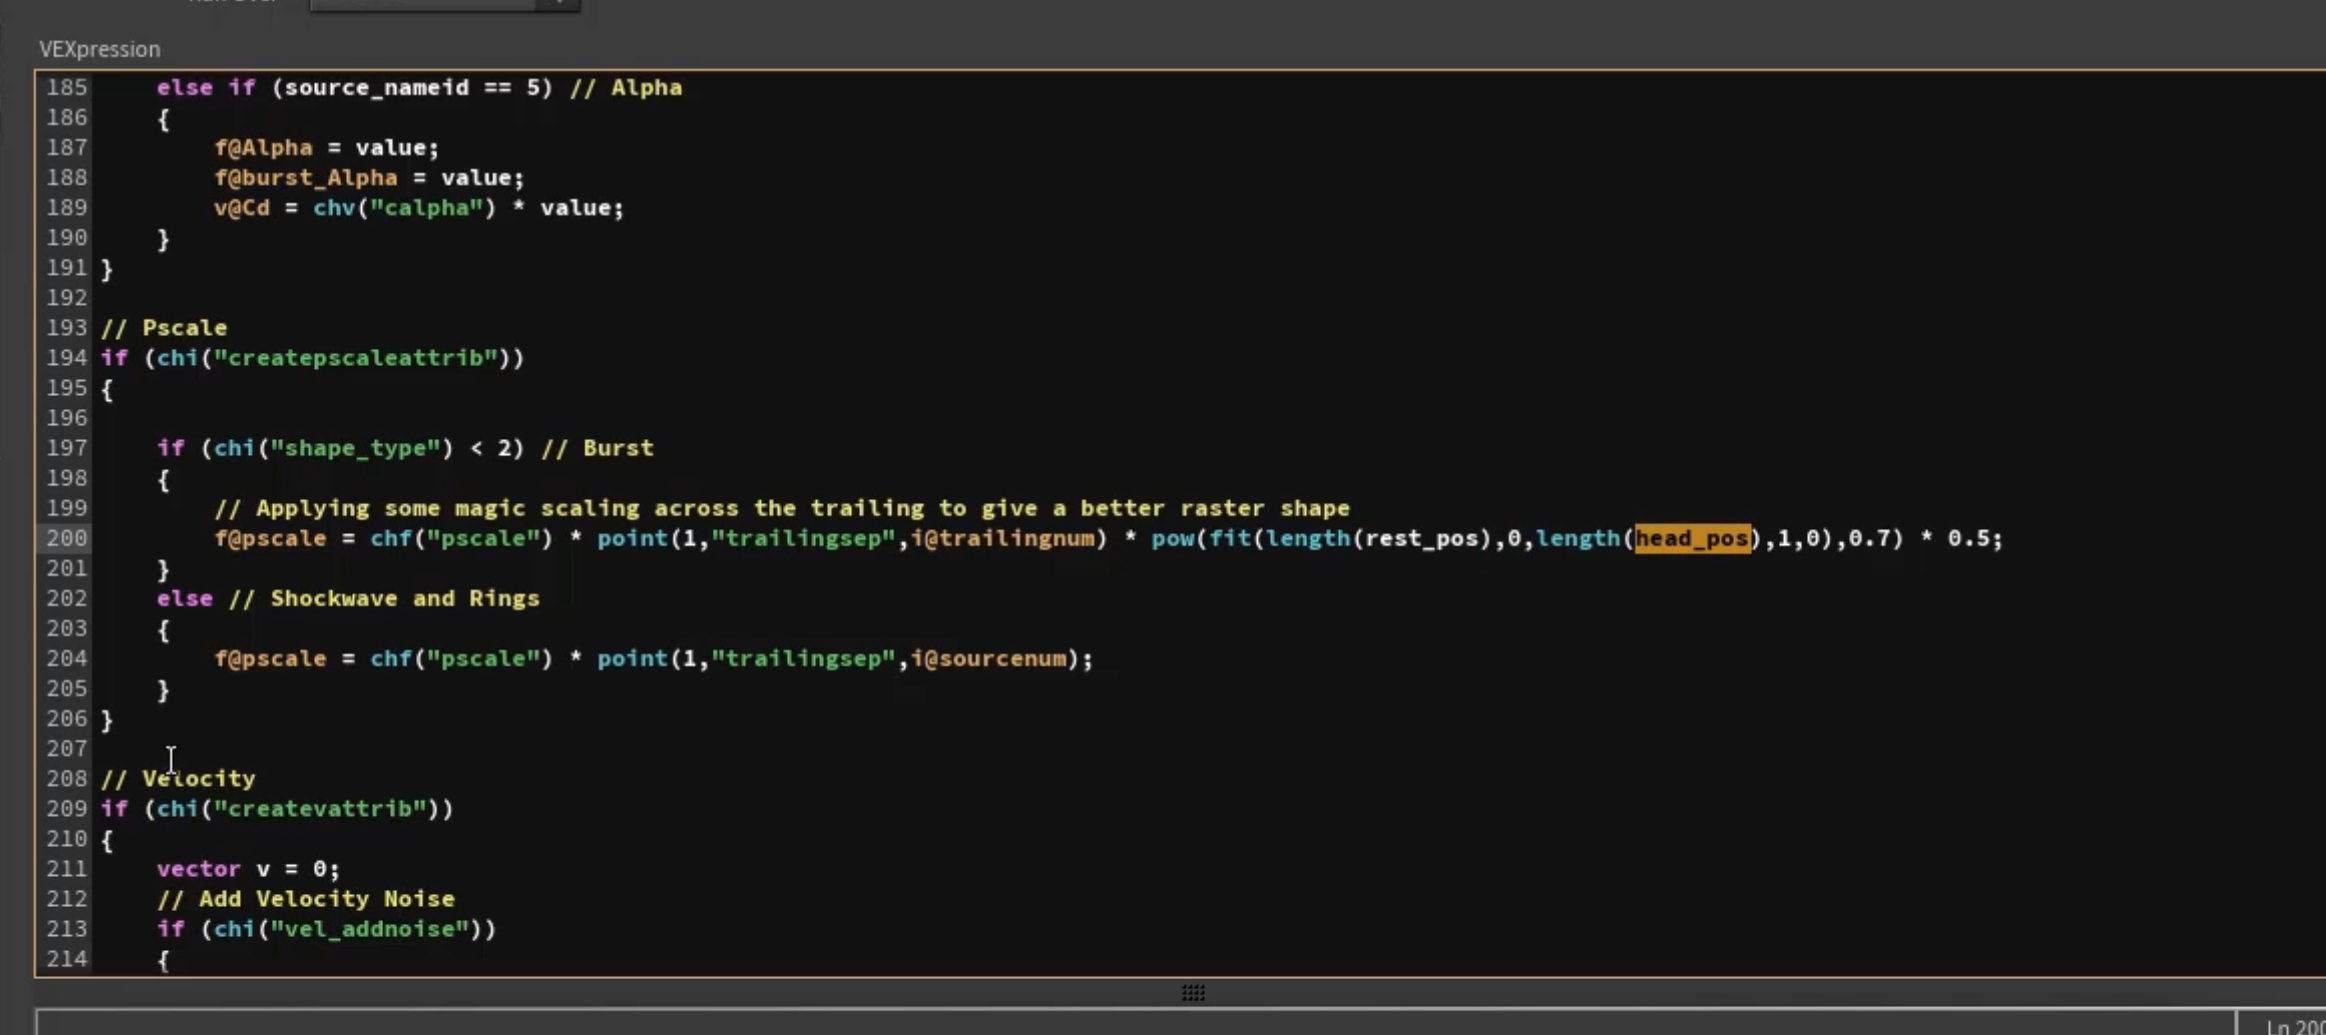
Task: Click the Run Over combo box field
Action: click(x=444, y=4)
